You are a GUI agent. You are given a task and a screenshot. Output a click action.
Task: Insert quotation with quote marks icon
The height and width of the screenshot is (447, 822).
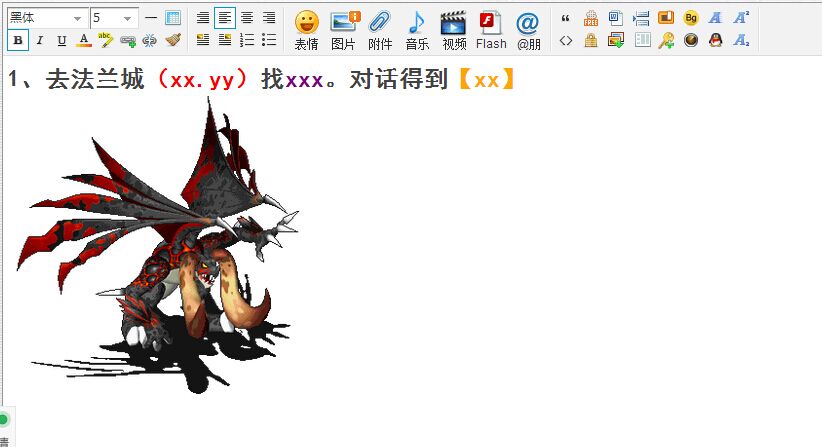(566, 18)
